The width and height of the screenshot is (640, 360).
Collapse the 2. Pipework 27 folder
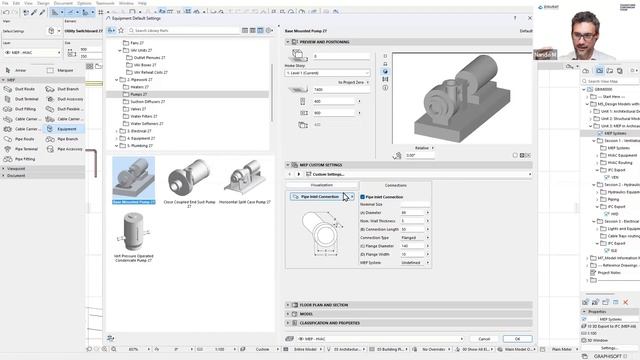click(116, 80)
